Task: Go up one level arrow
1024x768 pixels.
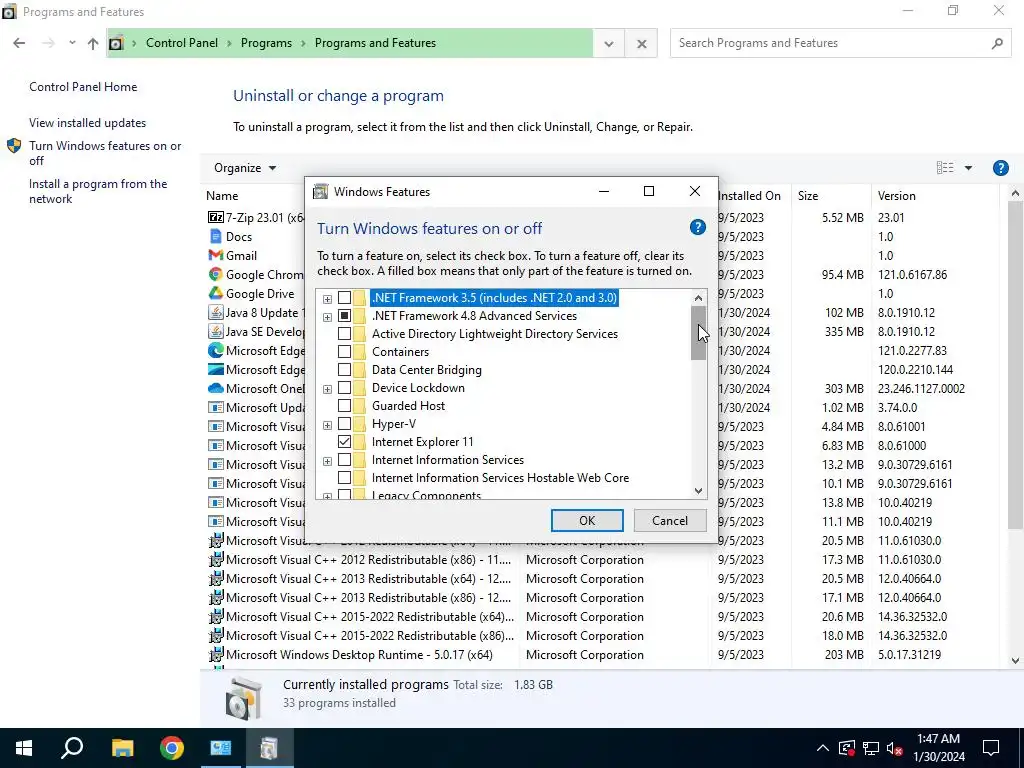Action: tap(93, 43)
